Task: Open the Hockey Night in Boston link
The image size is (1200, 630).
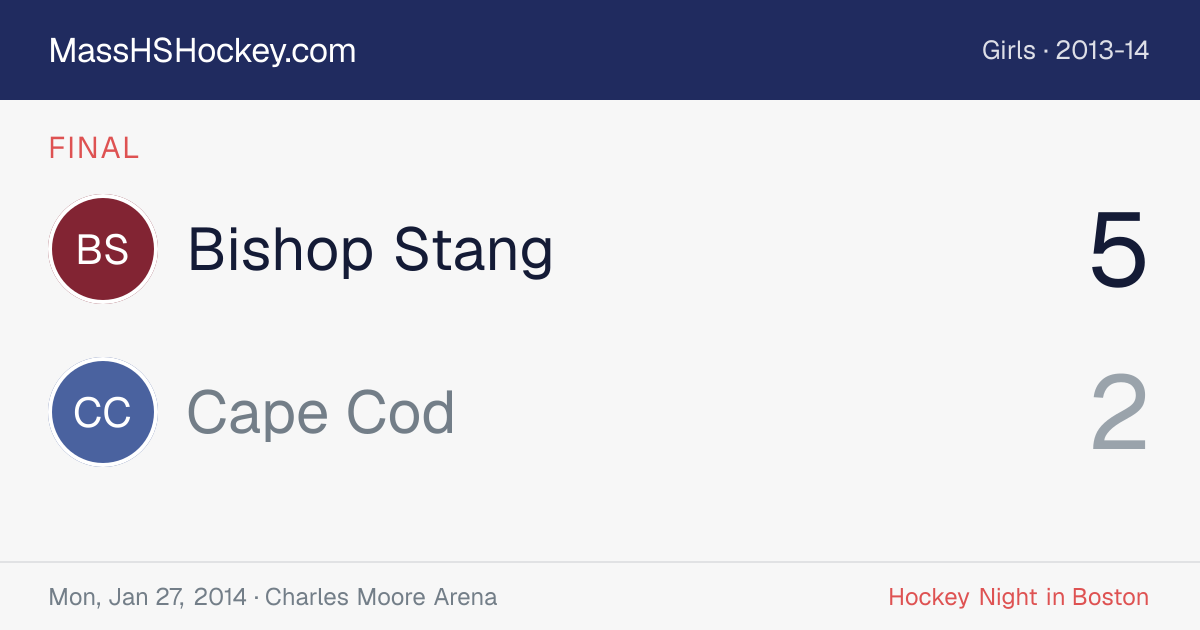Action: (x=1018, y=597)
